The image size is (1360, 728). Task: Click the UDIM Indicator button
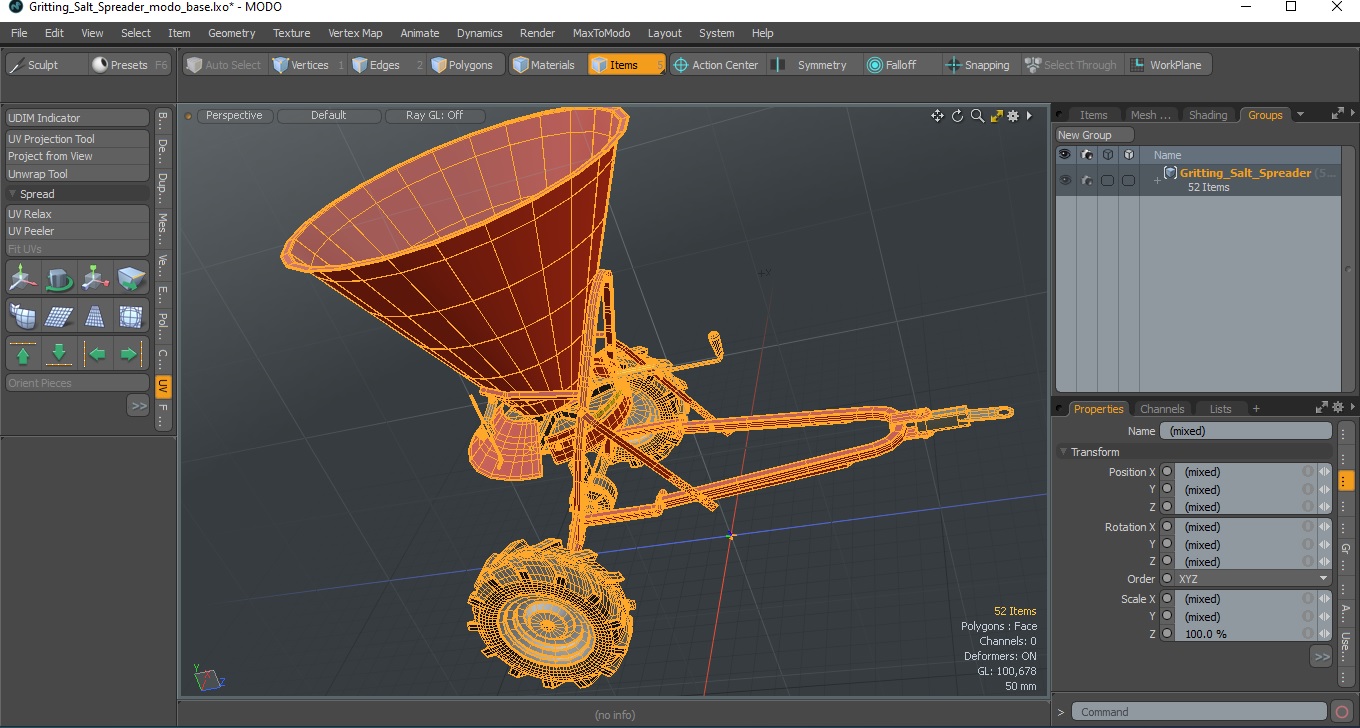pos(77,118)
